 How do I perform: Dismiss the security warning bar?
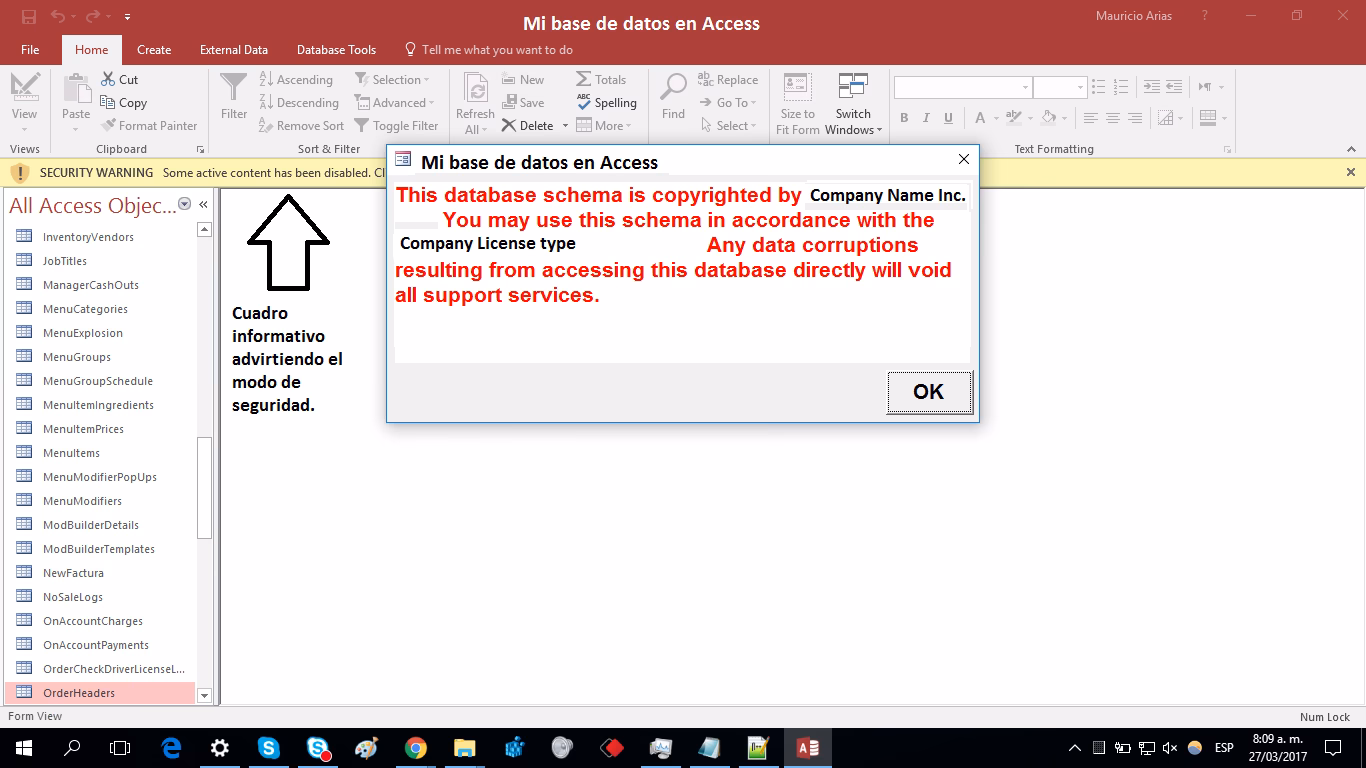pyautogui.click(x=1351, y=172)
